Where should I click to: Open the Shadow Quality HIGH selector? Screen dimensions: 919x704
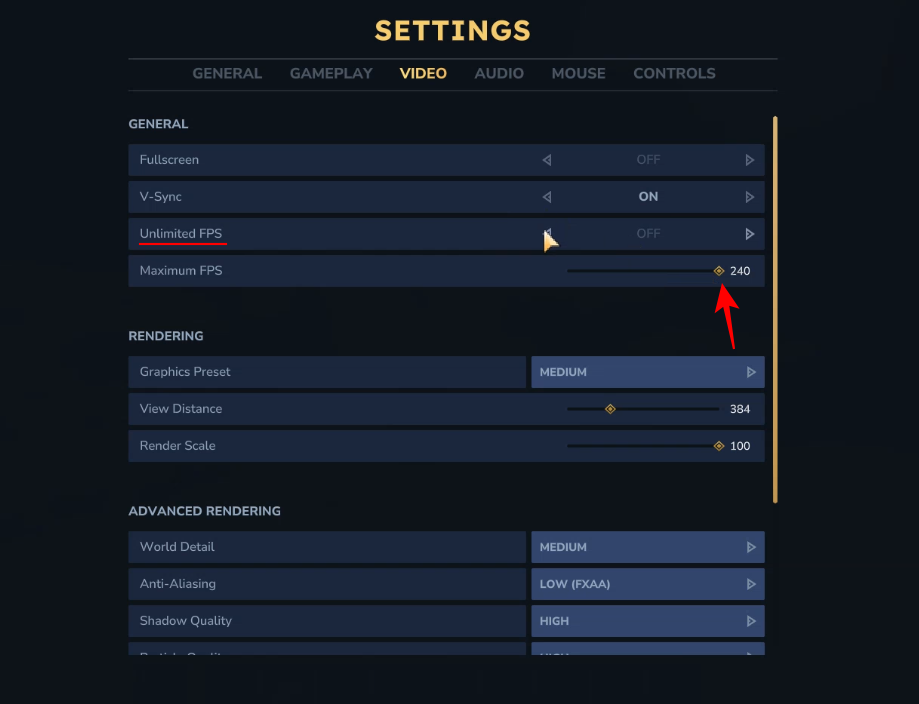[x=647, y=621]
